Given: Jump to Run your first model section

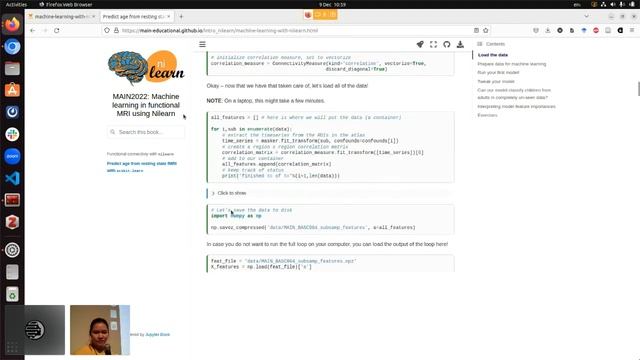Looking at the screenshot, I should [498, 72].
